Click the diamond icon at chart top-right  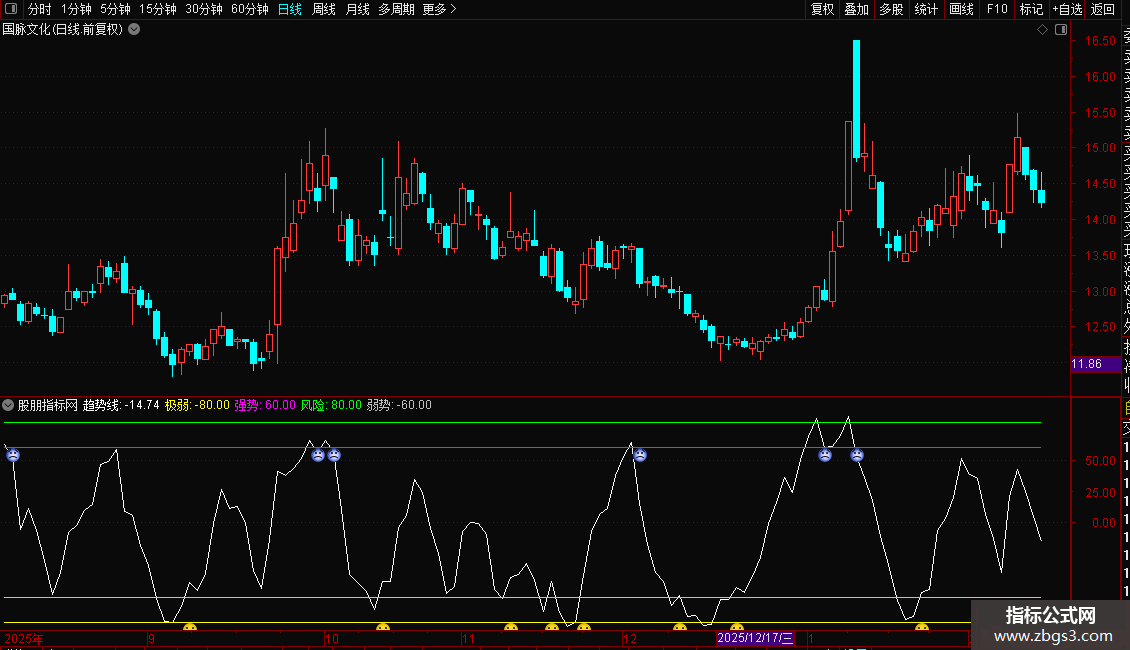(1042, 30)
